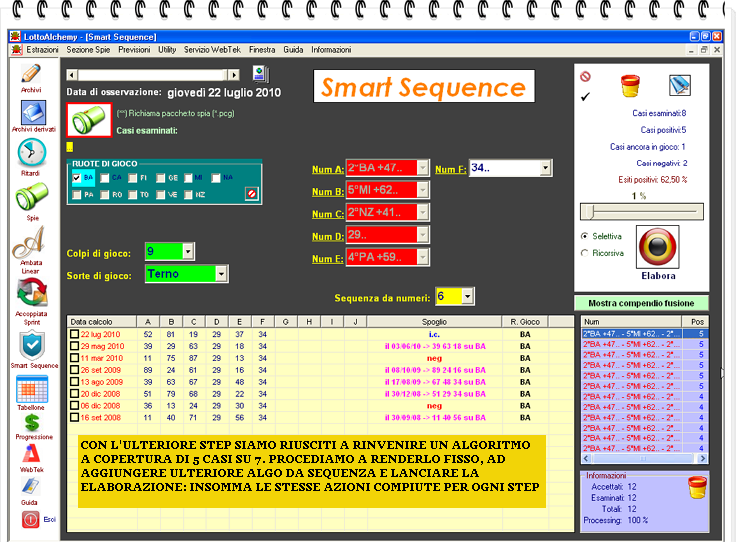Click the LottoAlchemy title bar icon
Screen dimensions: 736x542
coord(16,37)
